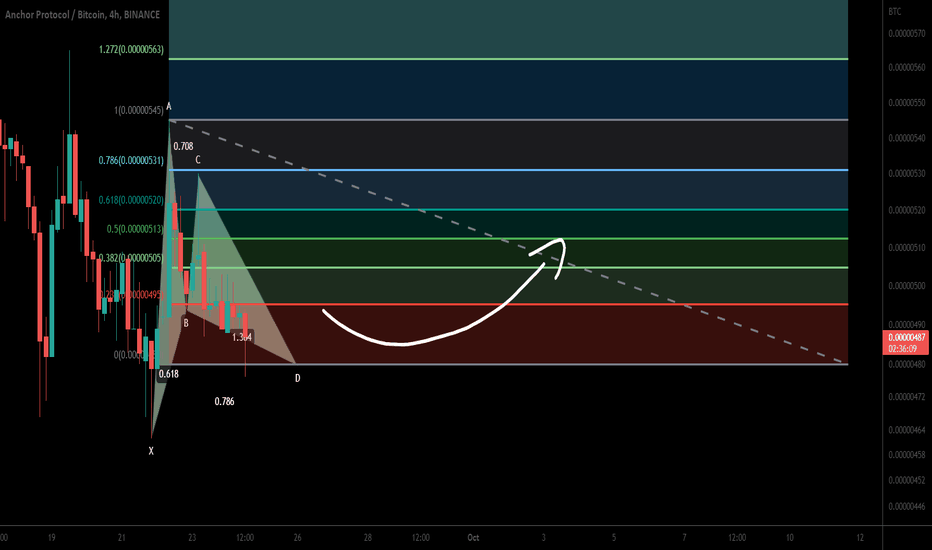Click the Oct marker on time axis
The height and width of the screenshot is (550, 932).
click(473, 538)
